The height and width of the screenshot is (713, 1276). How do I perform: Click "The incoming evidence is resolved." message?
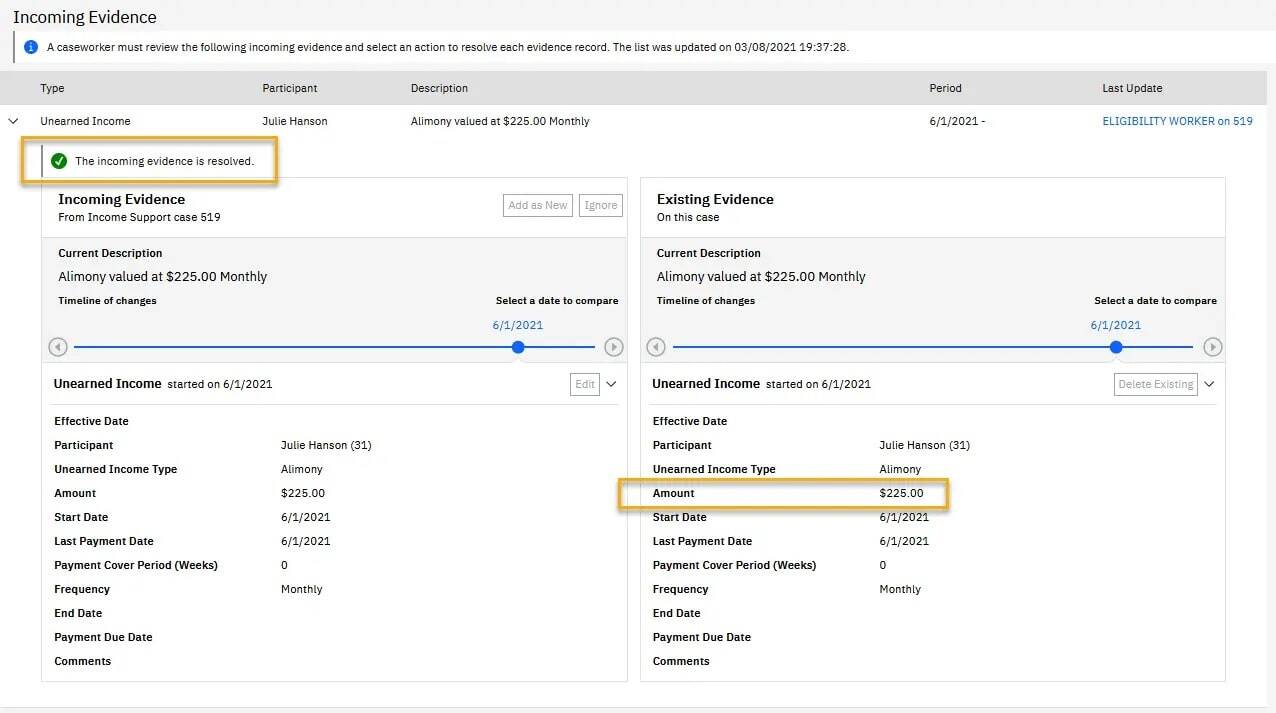click(x=165, y=161)
